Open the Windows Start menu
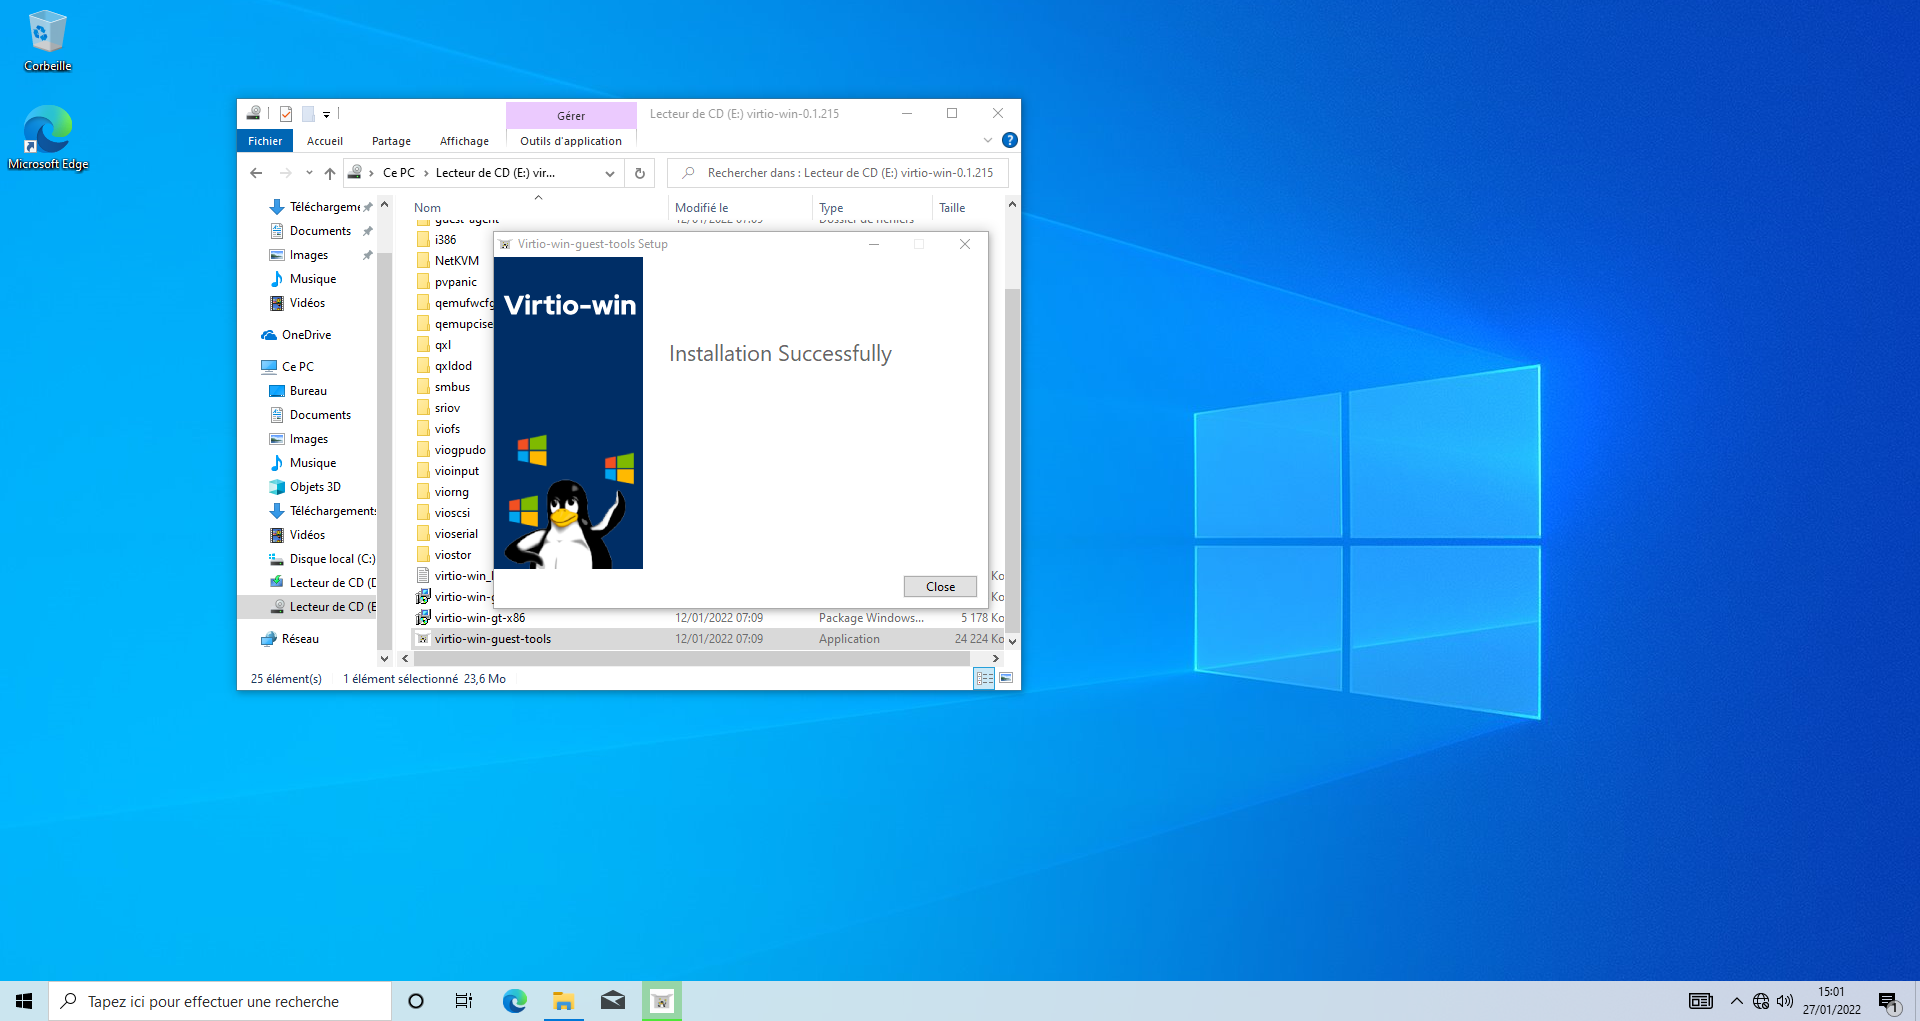 (24, 1001)
